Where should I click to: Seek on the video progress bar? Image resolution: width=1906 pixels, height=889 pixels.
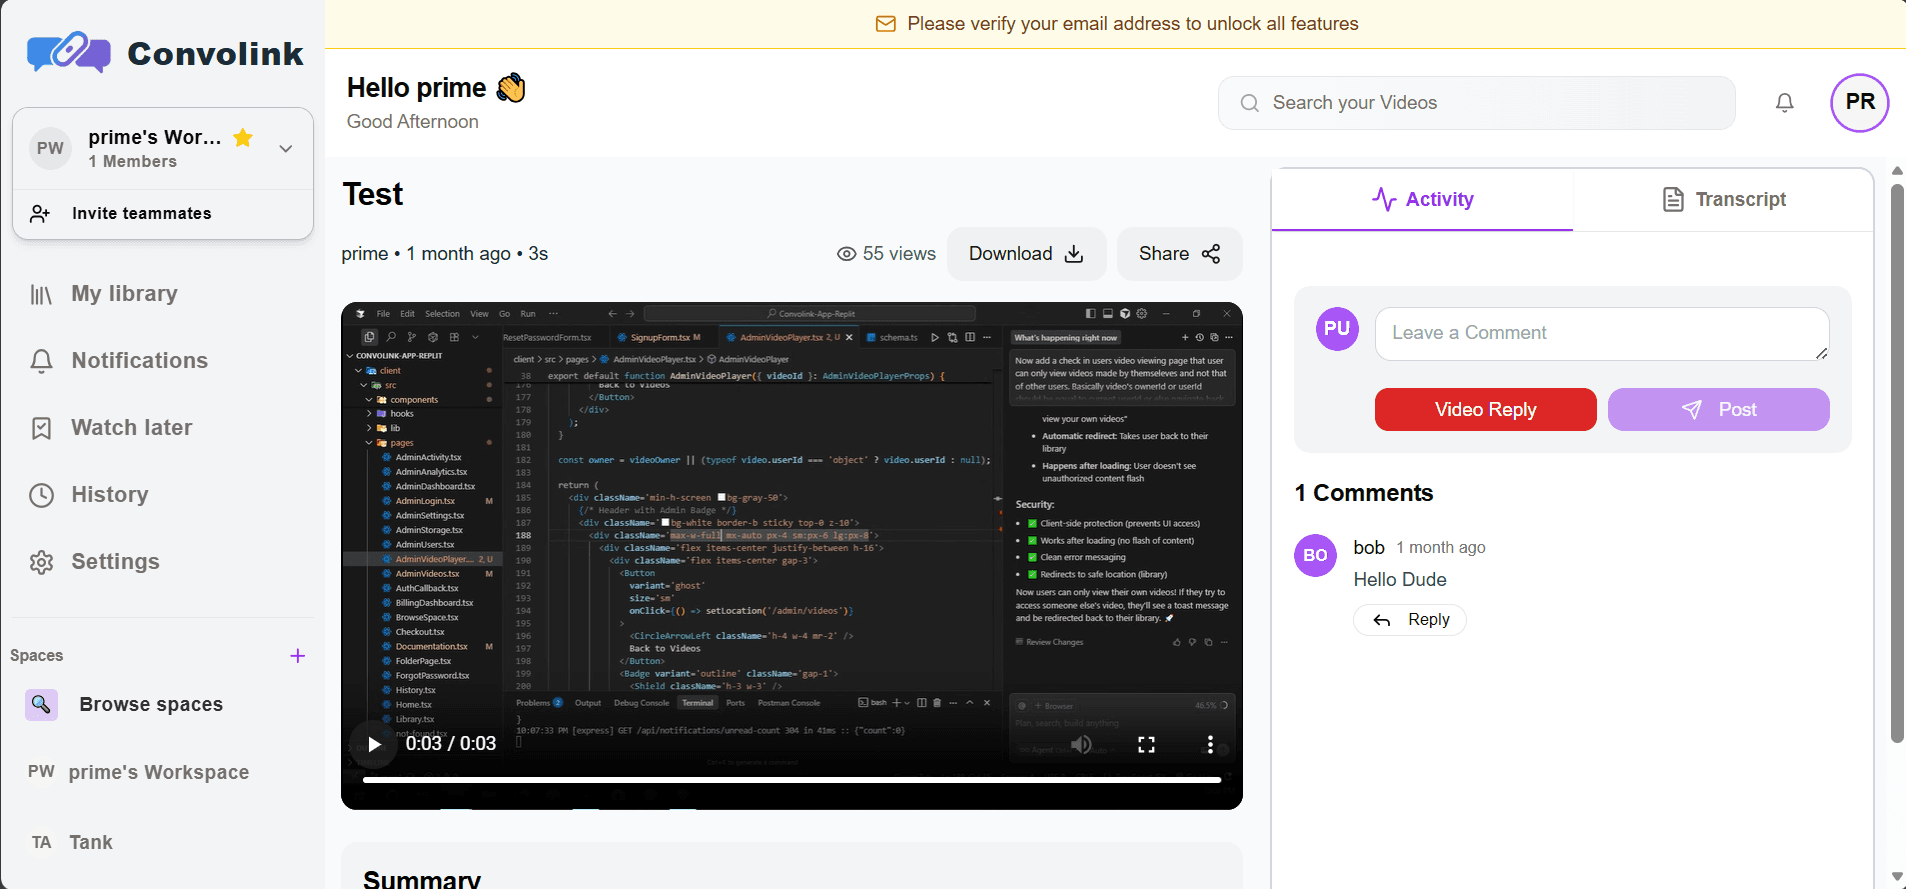pyautogui.click(x=791, y=780)
